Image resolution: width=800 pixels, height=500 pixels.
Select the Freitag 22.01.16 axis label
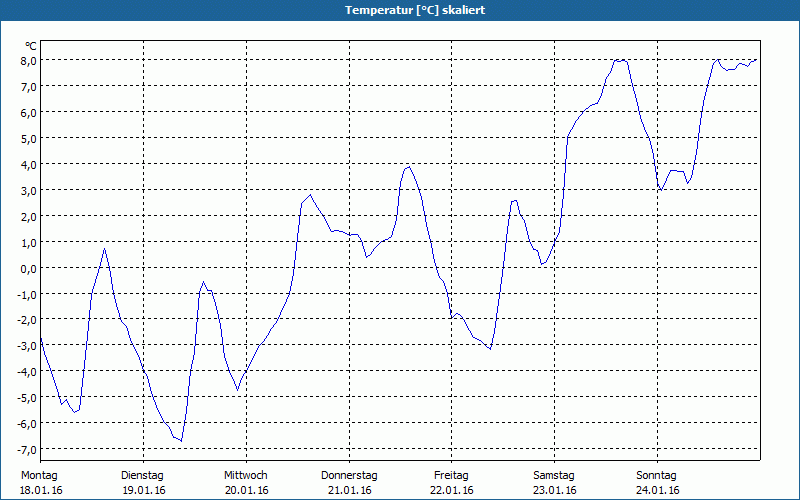tap(452, 483)
